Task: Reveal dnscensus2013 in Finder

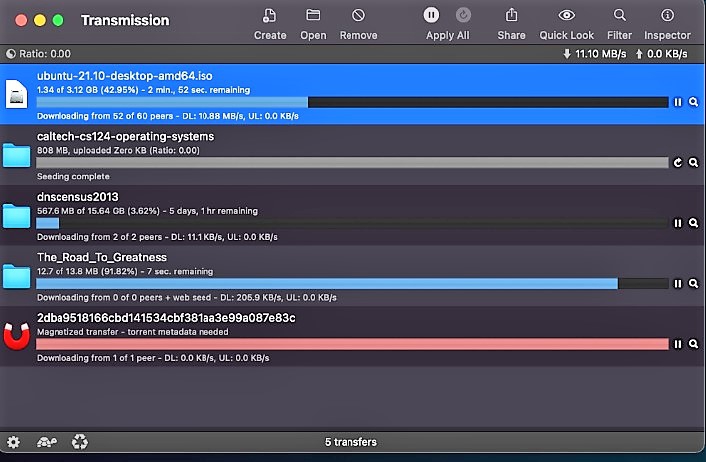Action: point(693,223)
